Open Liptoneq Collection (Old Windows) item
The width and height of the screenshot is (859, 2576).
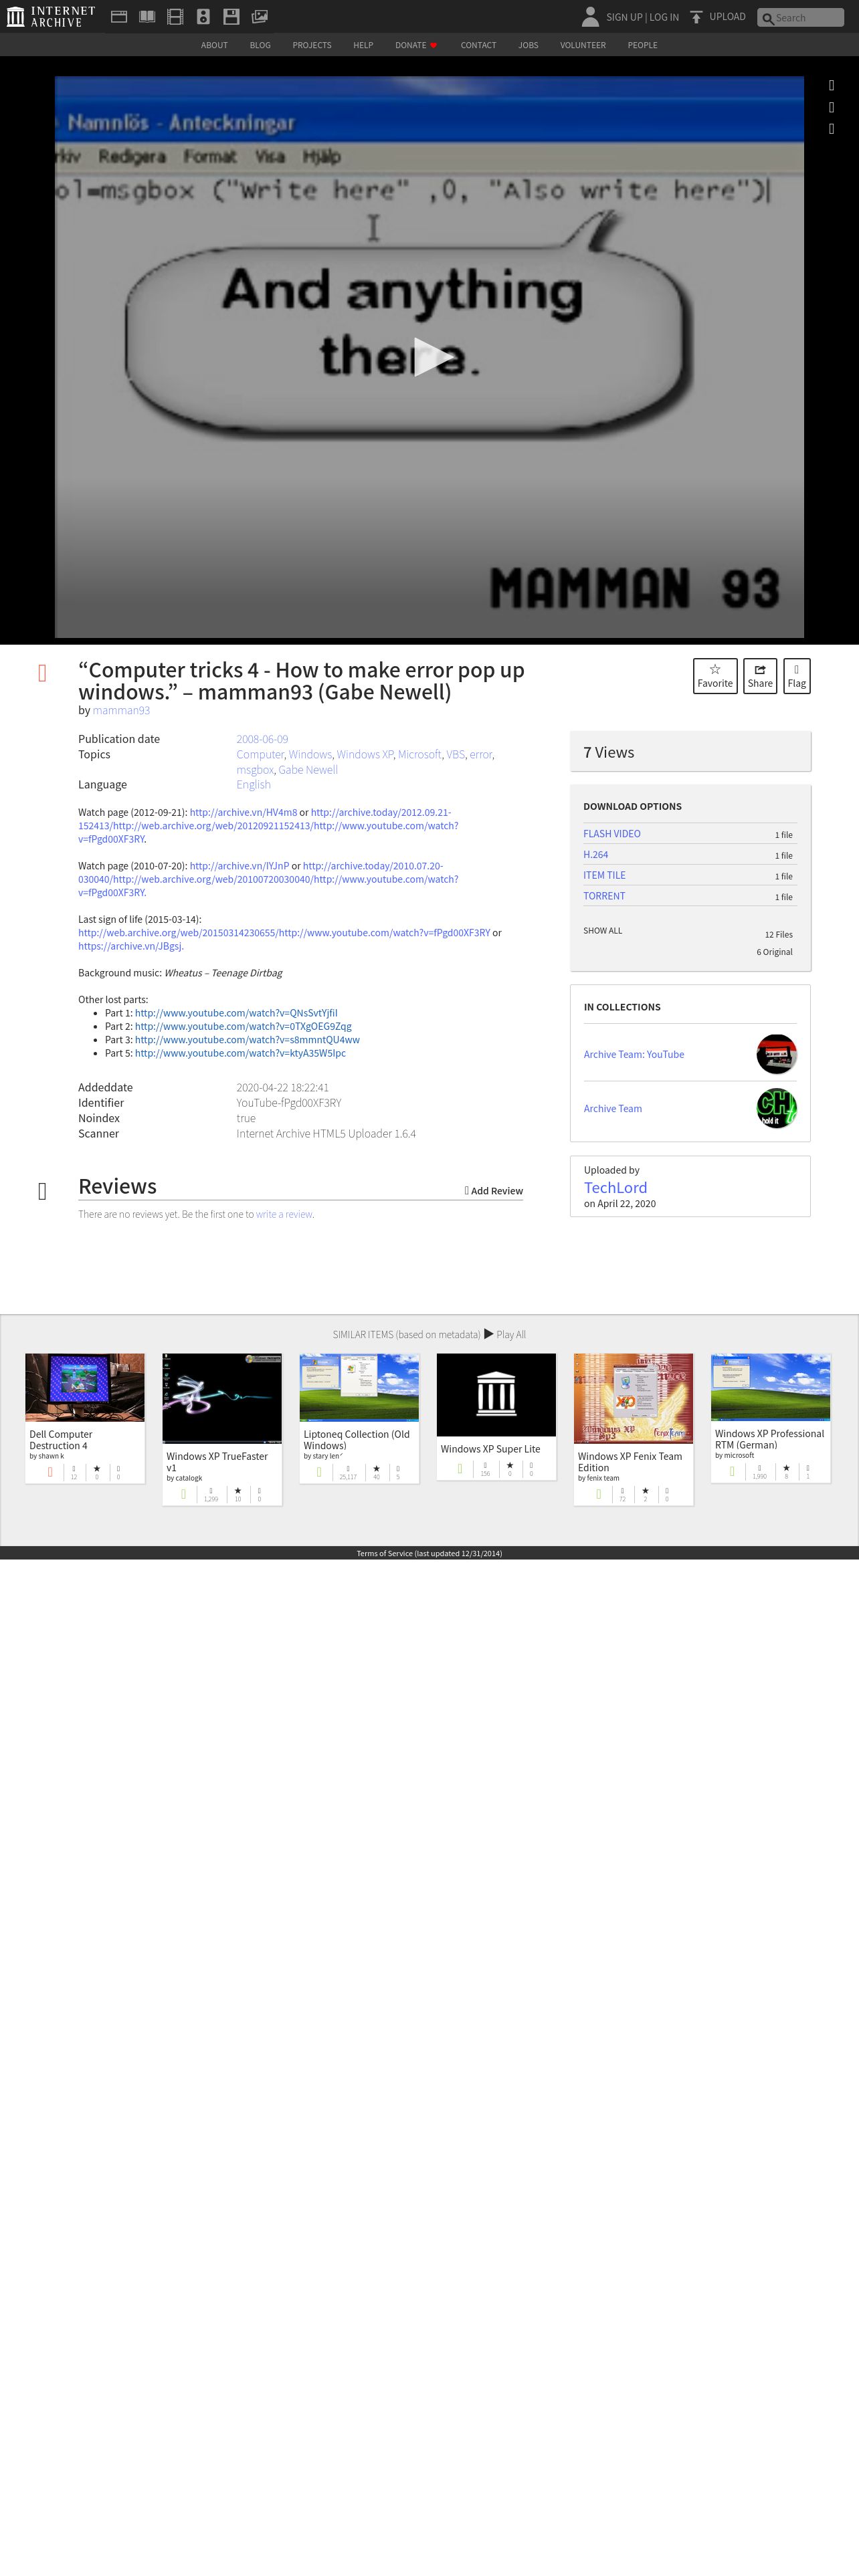click(x=359, y=1419)
